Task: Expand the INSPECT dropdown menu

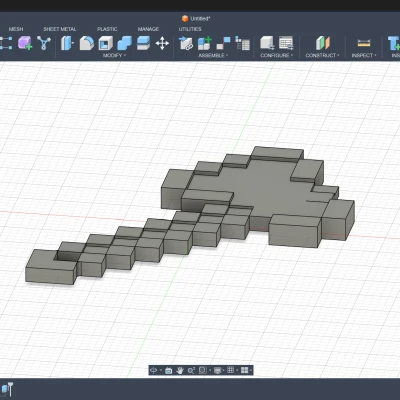Action: pos(364,55)
